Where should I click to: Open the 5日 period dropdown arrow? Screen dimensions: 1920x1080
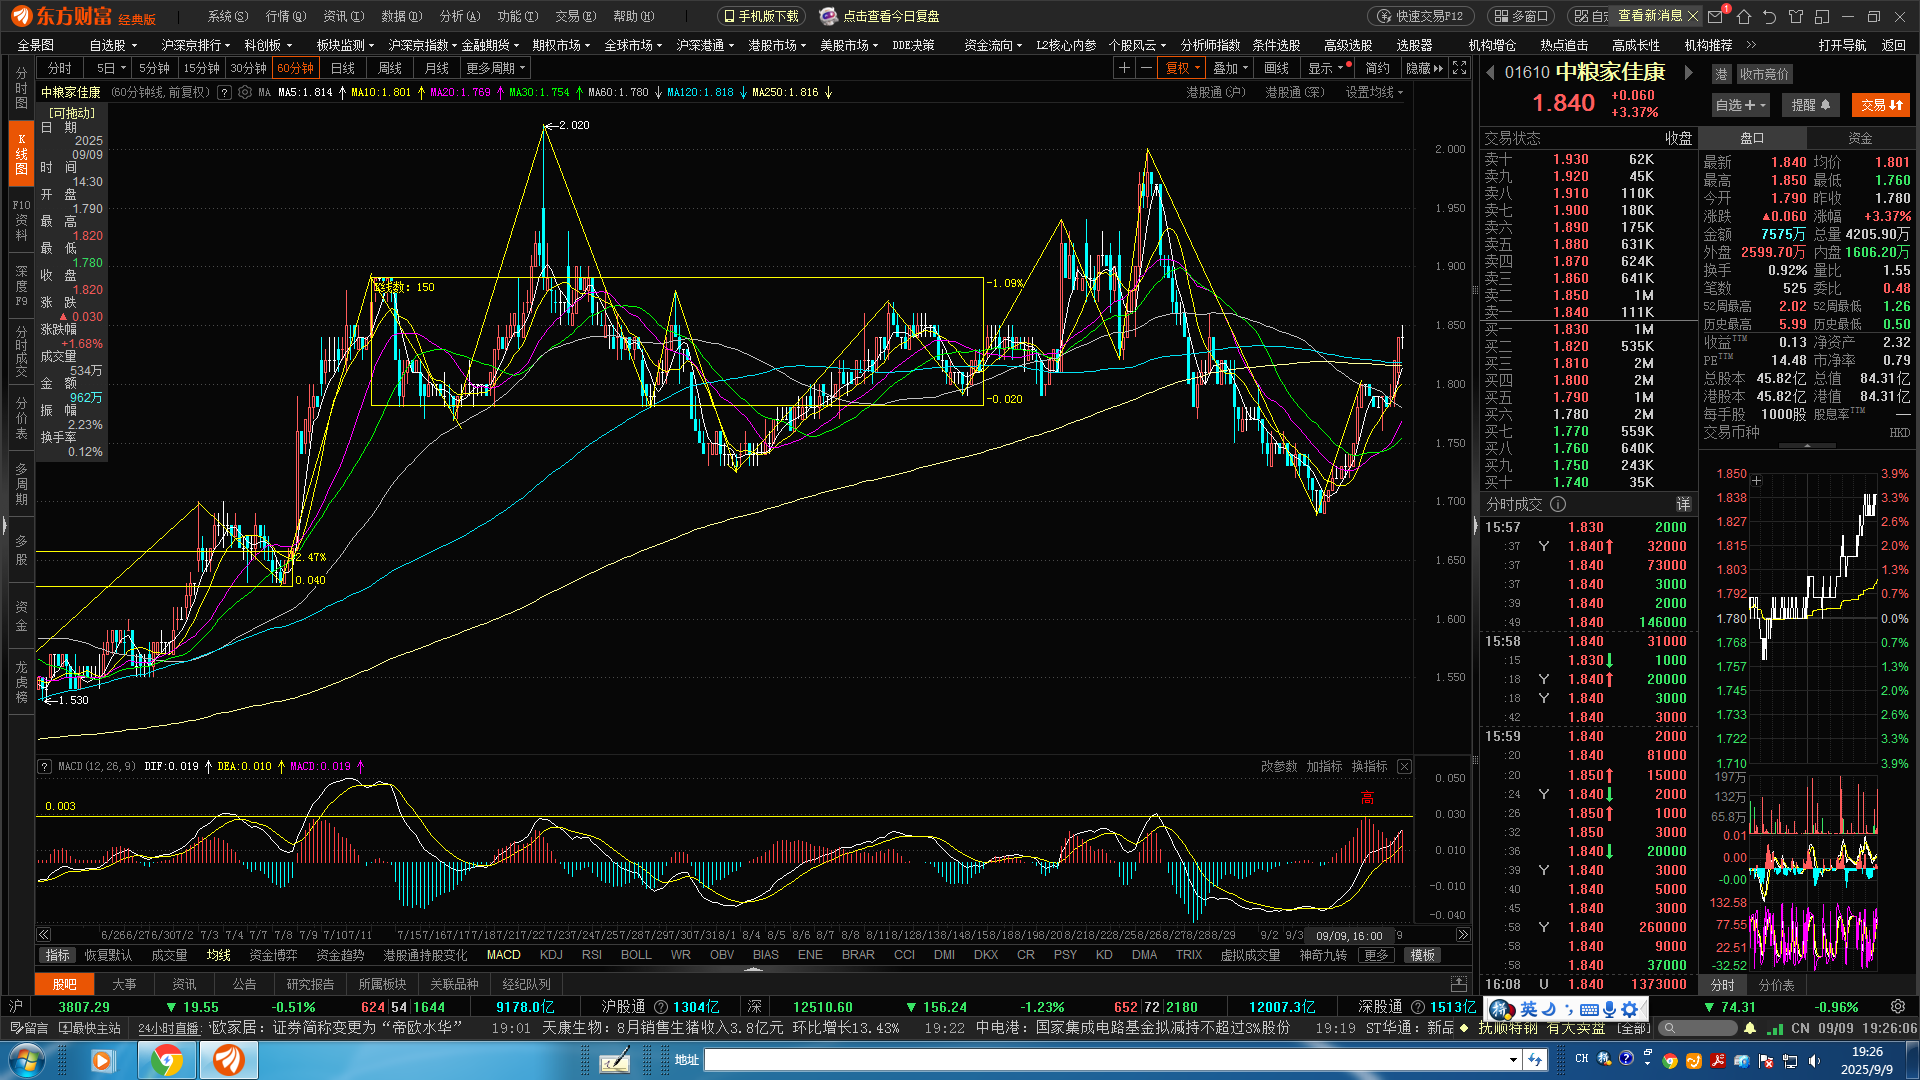(x=123, y=68)
